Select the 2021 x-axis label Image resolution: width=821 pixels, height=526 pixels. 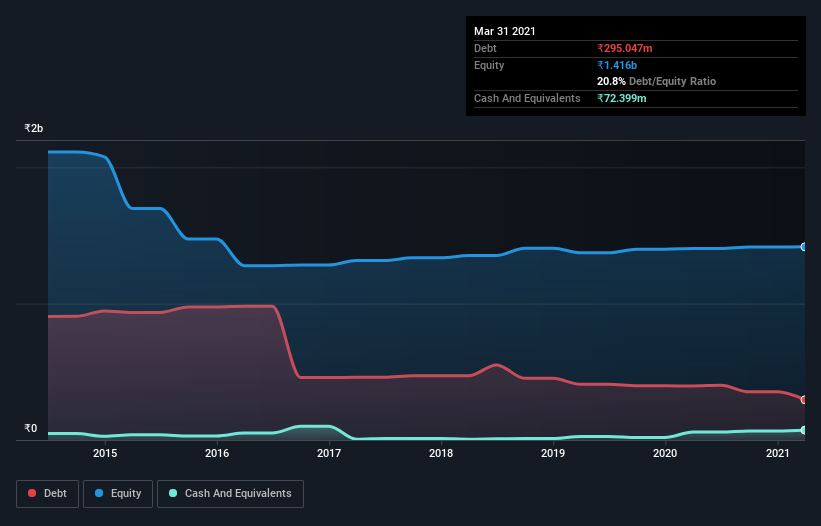click(x=778, y=453)
